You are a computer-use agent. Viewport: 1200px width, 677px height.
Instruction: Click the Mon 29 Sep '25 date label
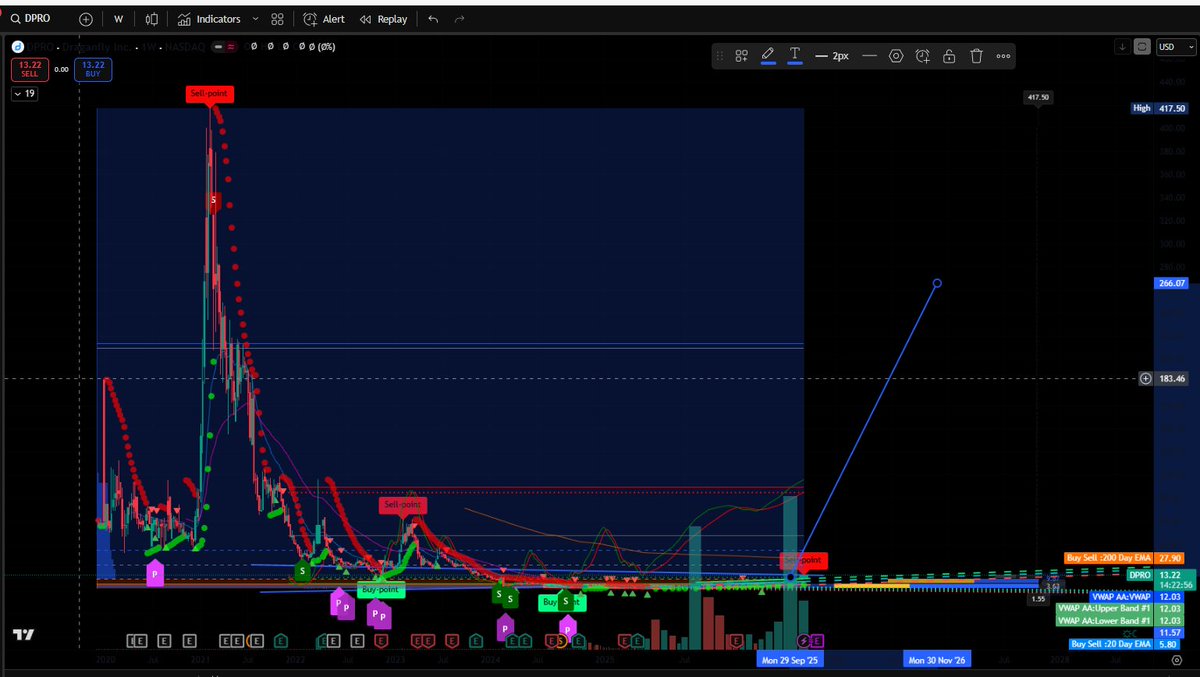(789, 660)
